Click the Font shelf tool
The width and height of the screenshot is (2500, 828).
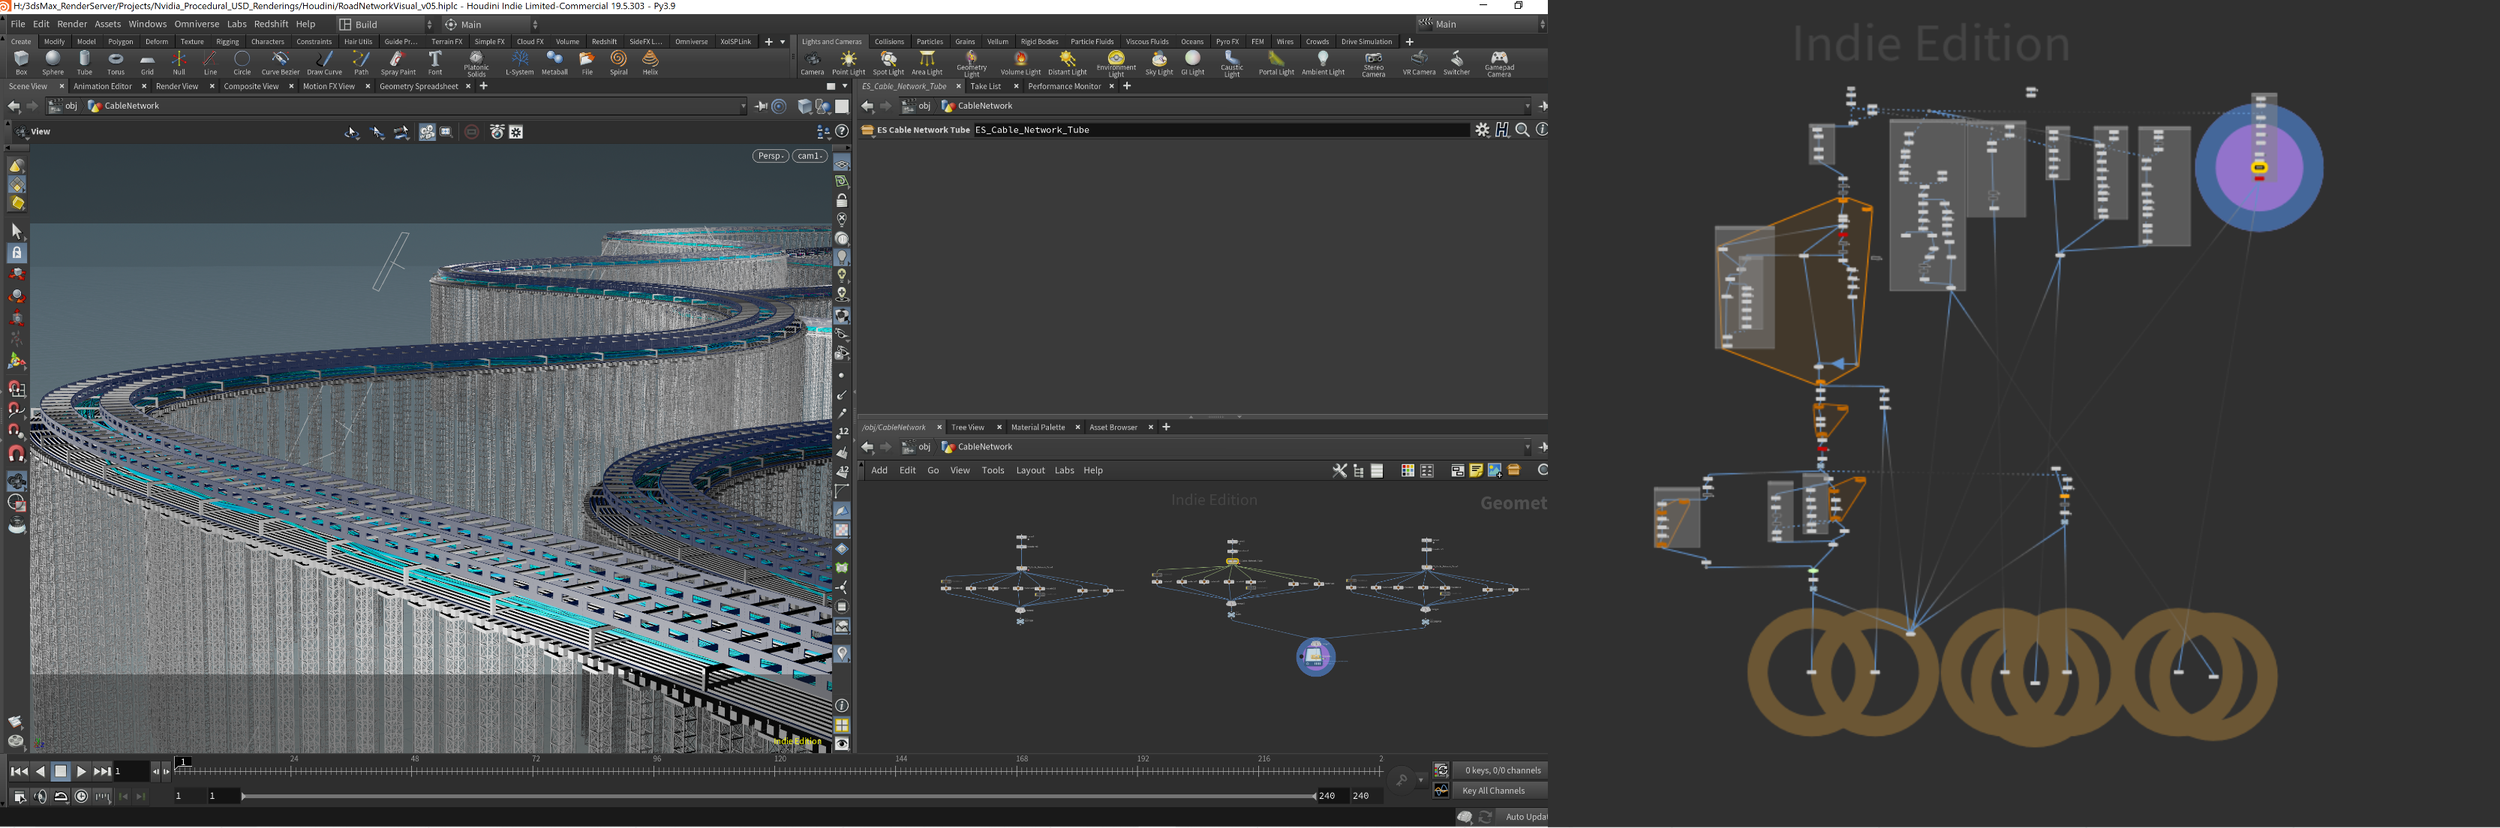click(x=435, y=63)
